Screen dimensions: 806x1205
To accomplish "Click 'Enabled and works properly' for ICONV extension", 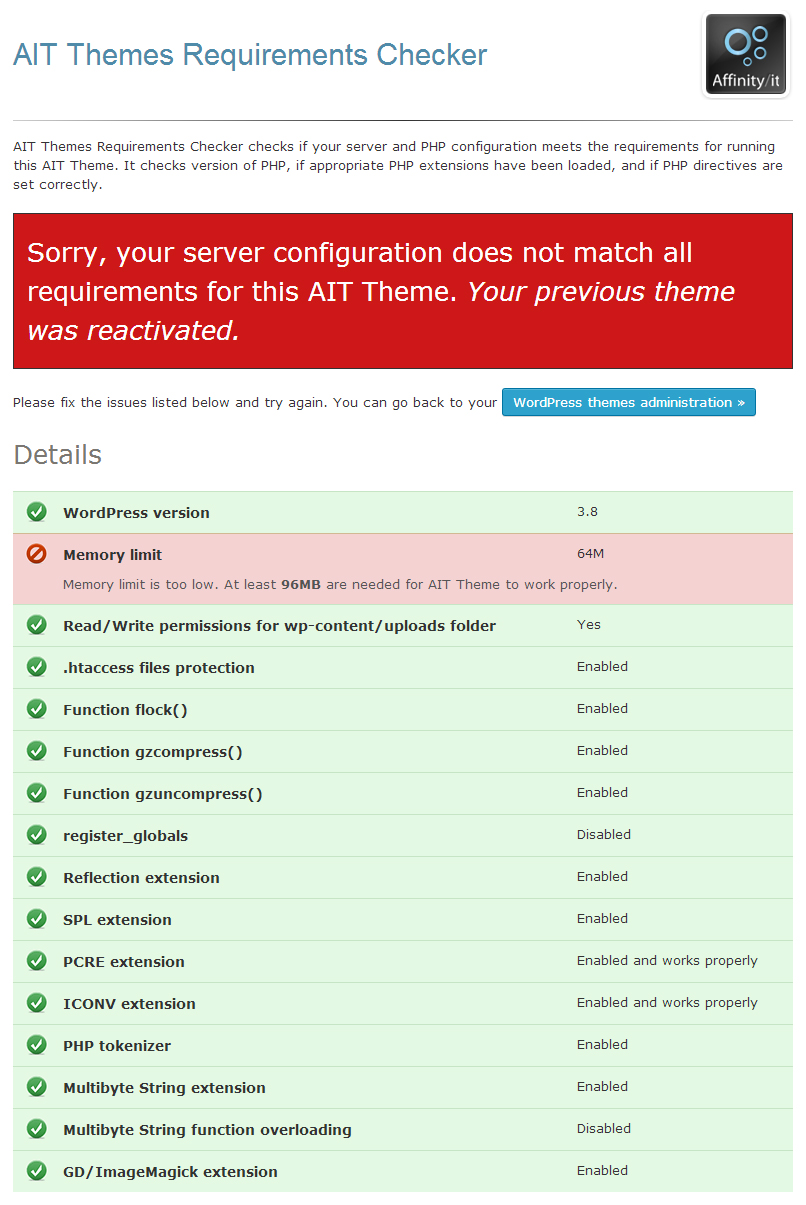I will (667, 1003).
